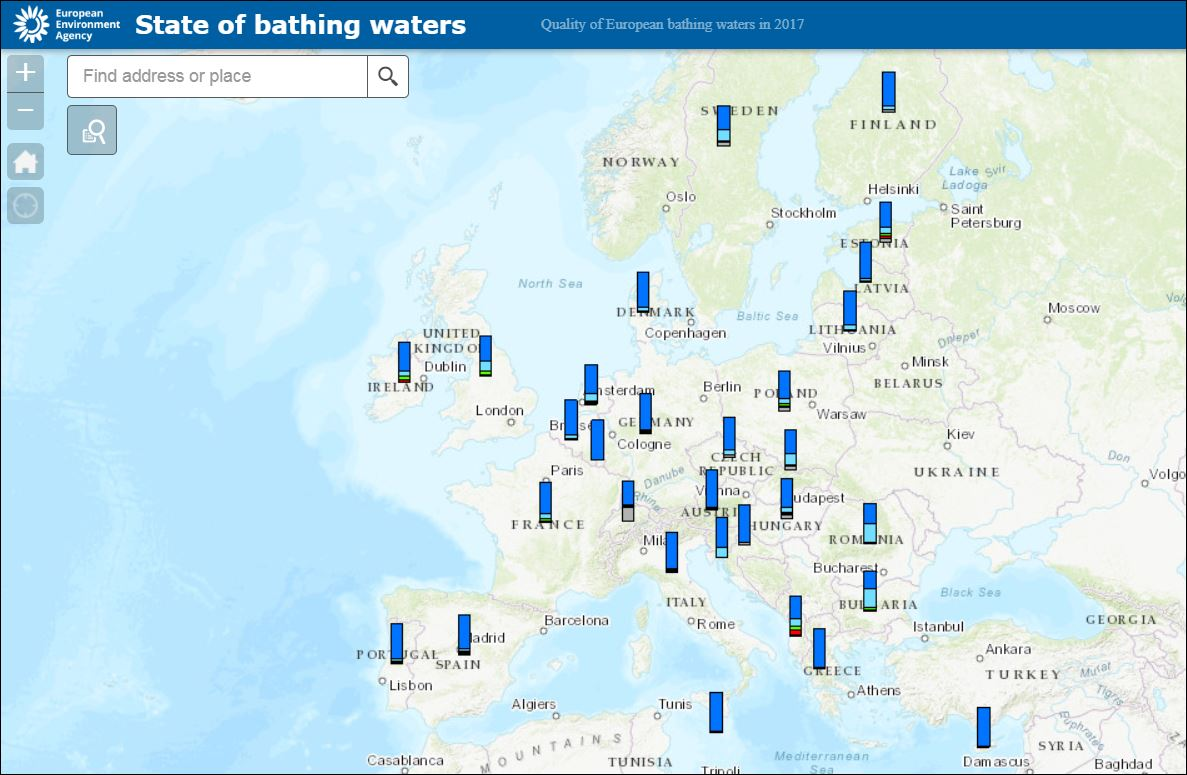Click the Home icon to reset map extent
This screenshot has width=1187, height=775.
25,161
